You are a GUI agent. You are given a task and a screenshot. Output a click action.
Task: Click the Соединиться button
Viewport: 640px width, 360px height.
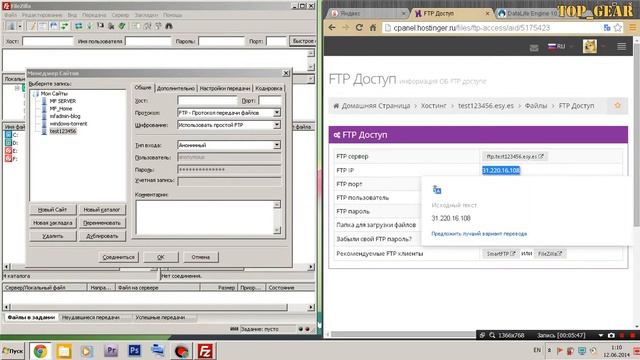point(118,257)
